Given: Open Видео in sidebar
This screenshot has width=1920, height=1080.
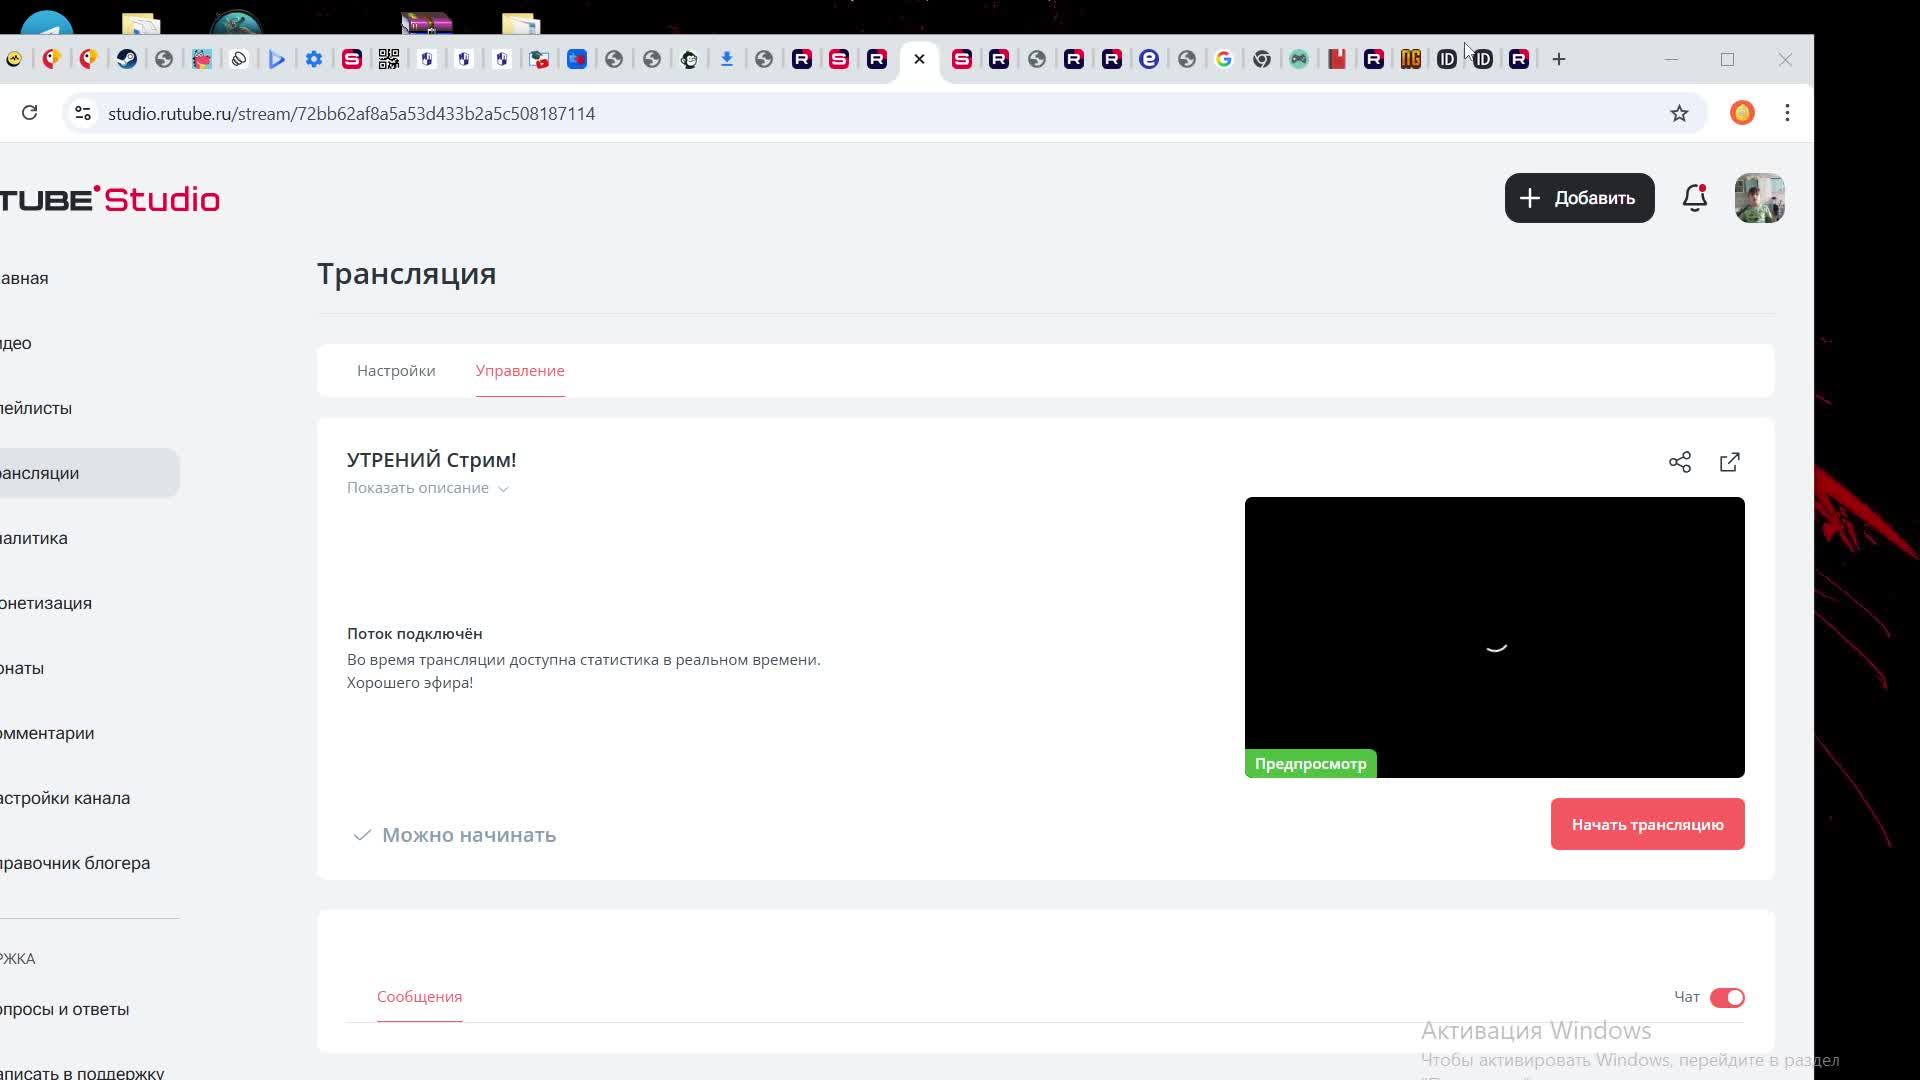Looking at the screenshot, I should [16, 343].
